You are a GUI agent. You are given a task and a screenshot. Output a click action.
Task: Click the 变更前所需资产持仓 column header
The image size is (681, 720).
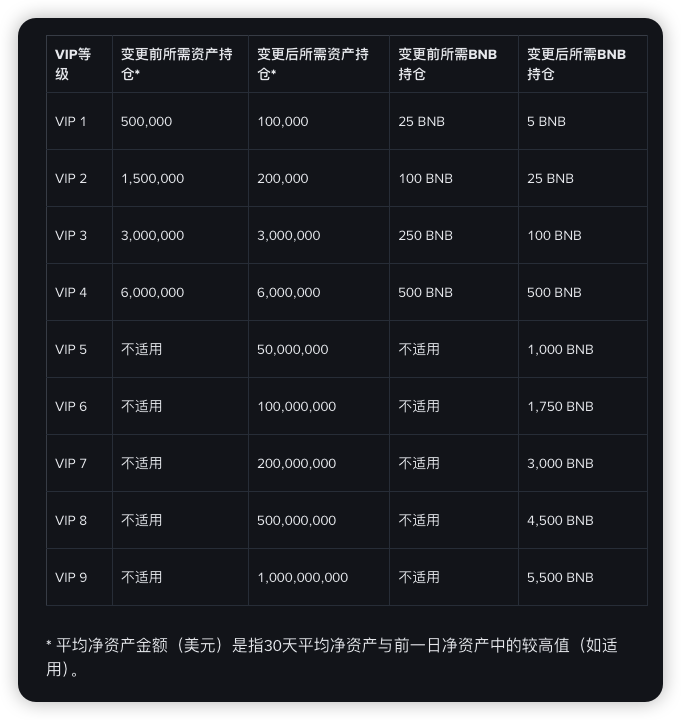(x=176, y=64)
